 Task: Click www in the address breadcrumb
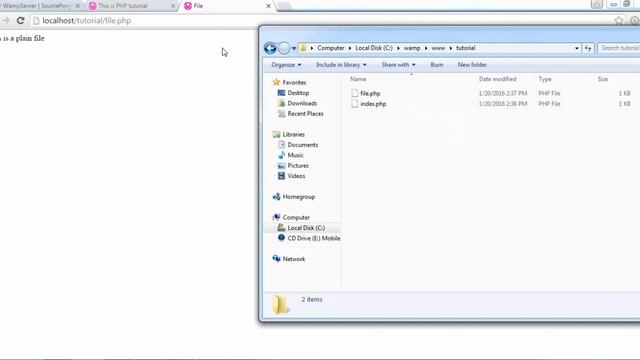(438, 48)
